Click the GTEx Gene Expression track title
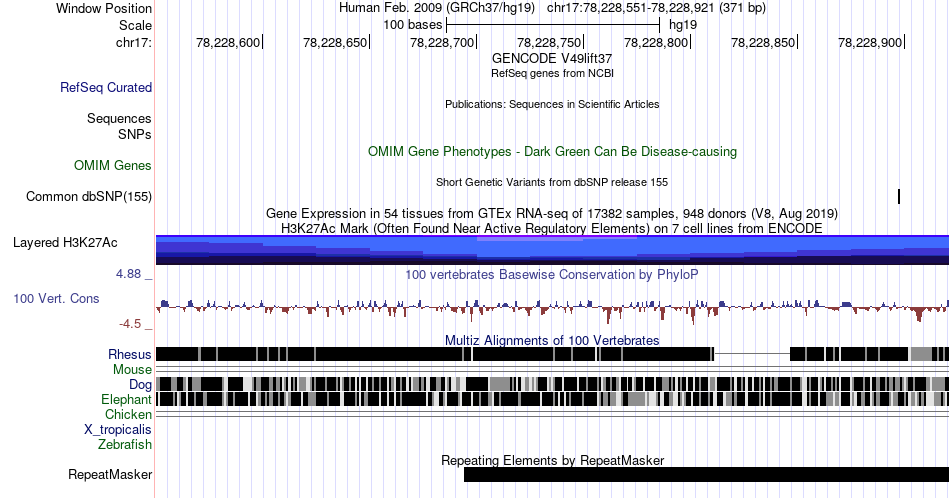Image resolution: width=950 pixels, height=498 pixels. [x=552, y=213]
